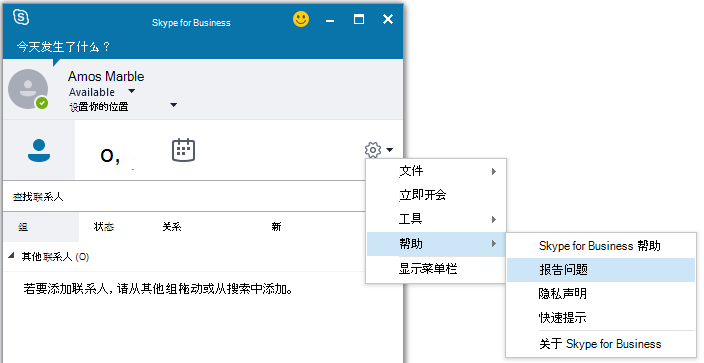This screenshot has width=704, height=363.
Task: Maximize the Skype for Business window
Action: [x=359, y=19]
